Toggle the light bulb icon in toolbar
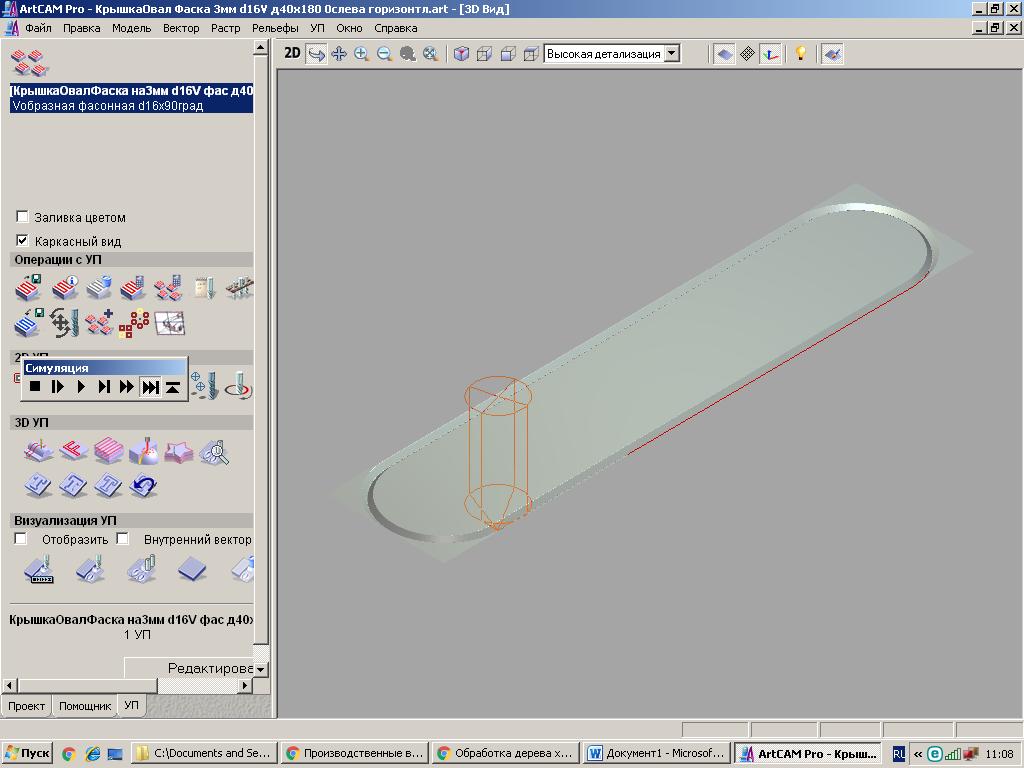The image size is (1024, 768). pos(800,54)
